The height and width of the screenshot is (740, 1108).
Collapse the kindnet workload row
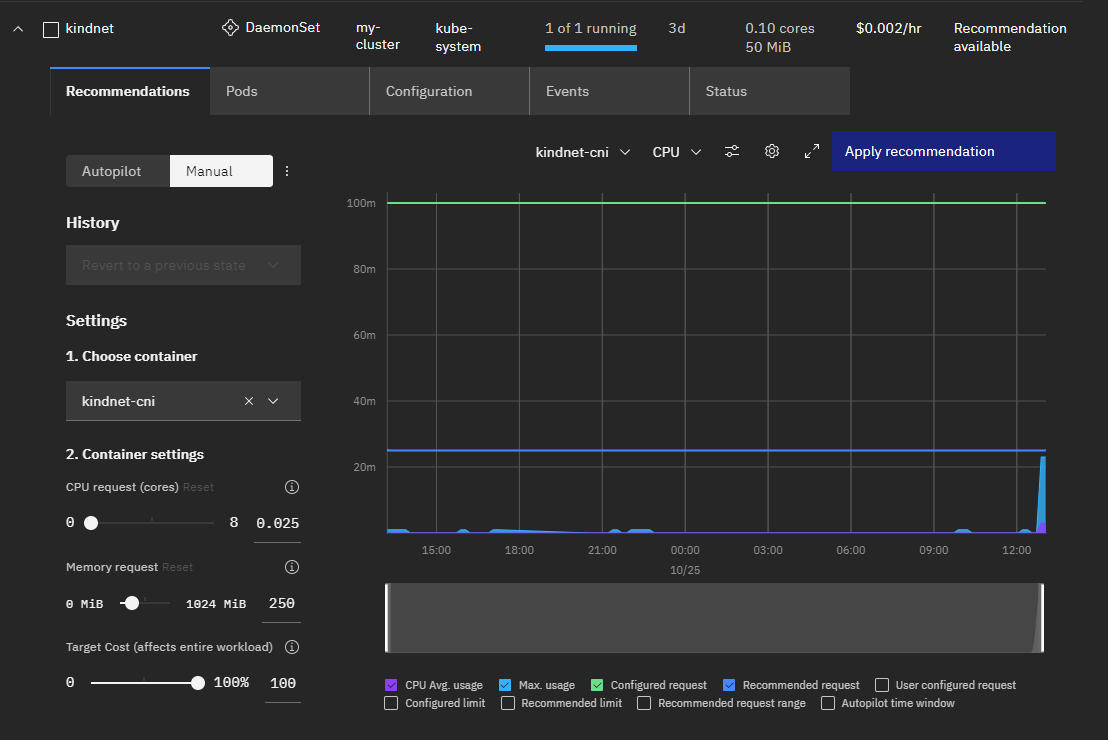tap(18, 29)
